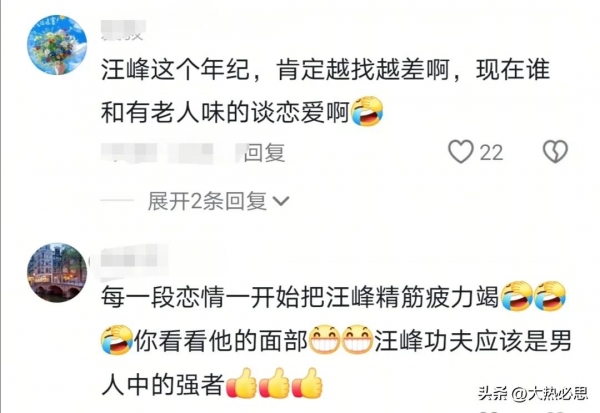Tap the broken heart dislike icon
600x413 pixels.
tap(555, 152)
